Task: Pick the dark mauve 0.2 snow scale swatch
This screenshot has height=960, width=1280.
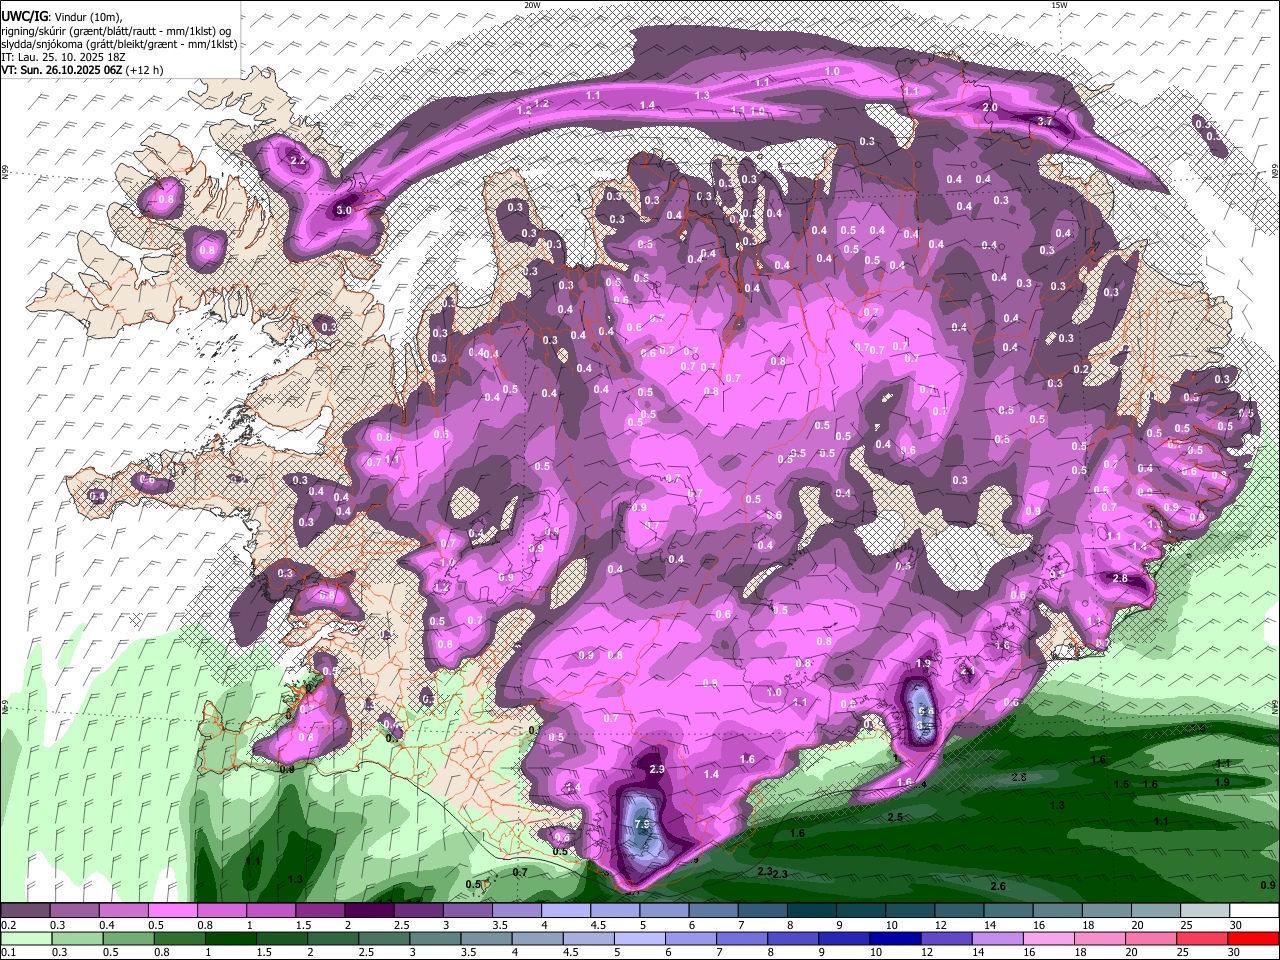Action: [x=25, y=911]
